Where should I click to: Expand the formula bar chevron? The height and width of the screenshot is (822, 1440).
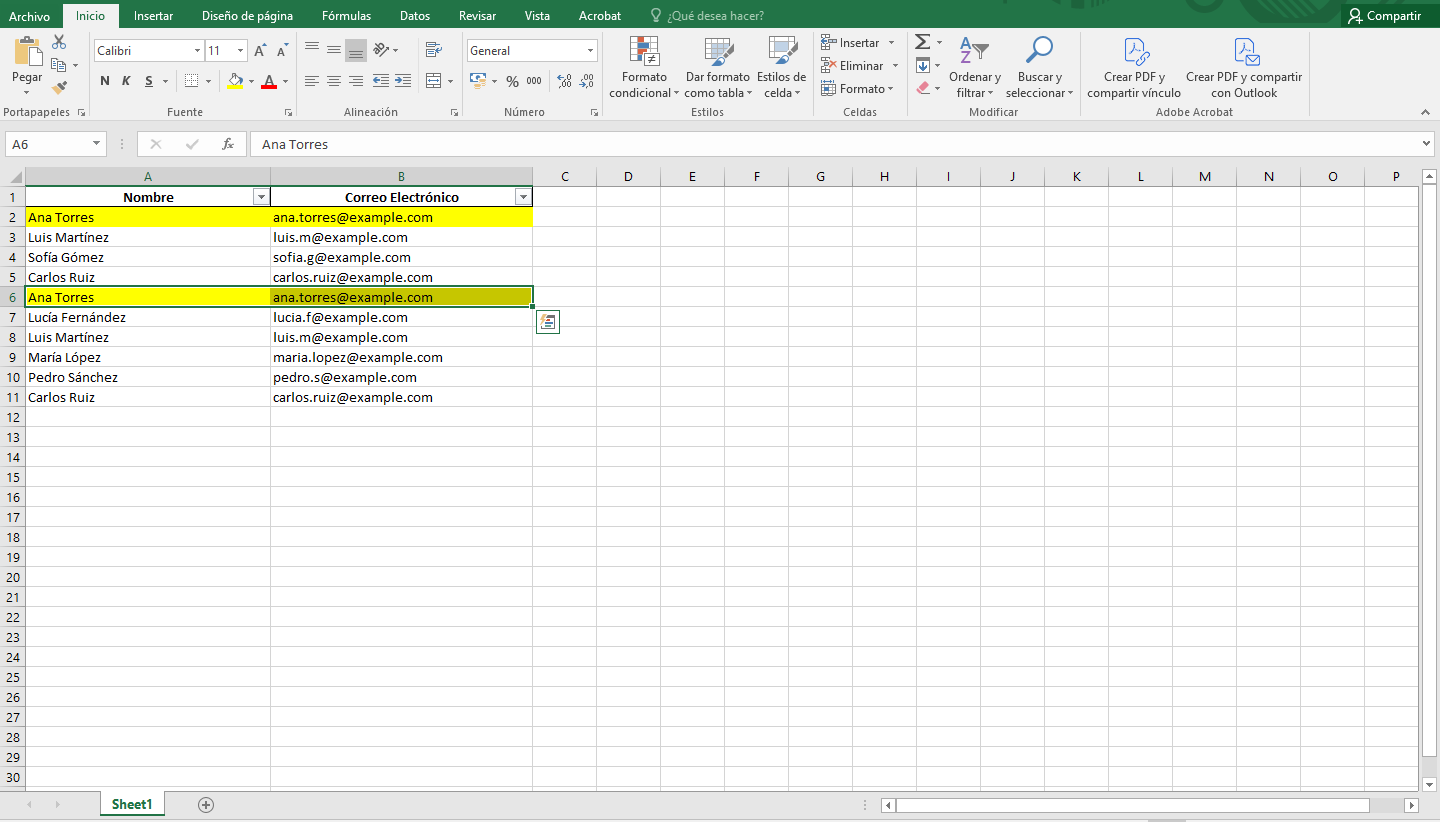click(x=1427, y=144)
